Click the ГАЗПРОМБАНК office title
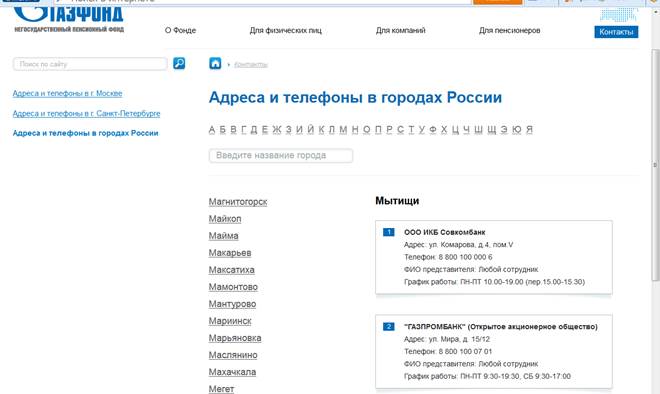The width and height of the screenshot is (660, 394). (x=500, y=327)
